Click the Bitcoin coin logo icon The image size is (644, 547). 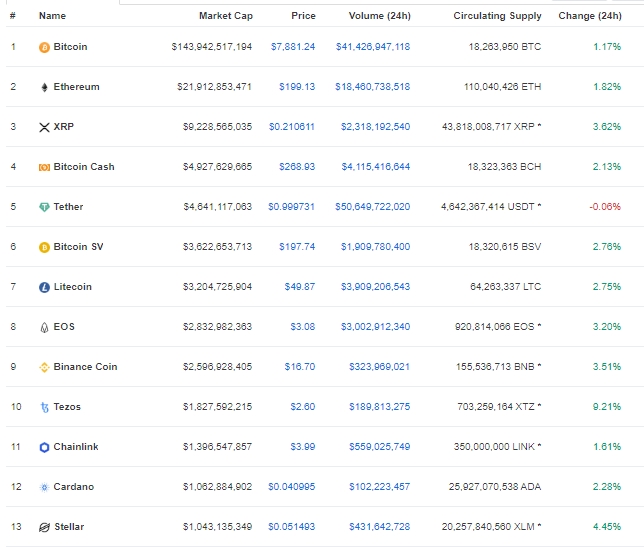(x=44, y=47)
